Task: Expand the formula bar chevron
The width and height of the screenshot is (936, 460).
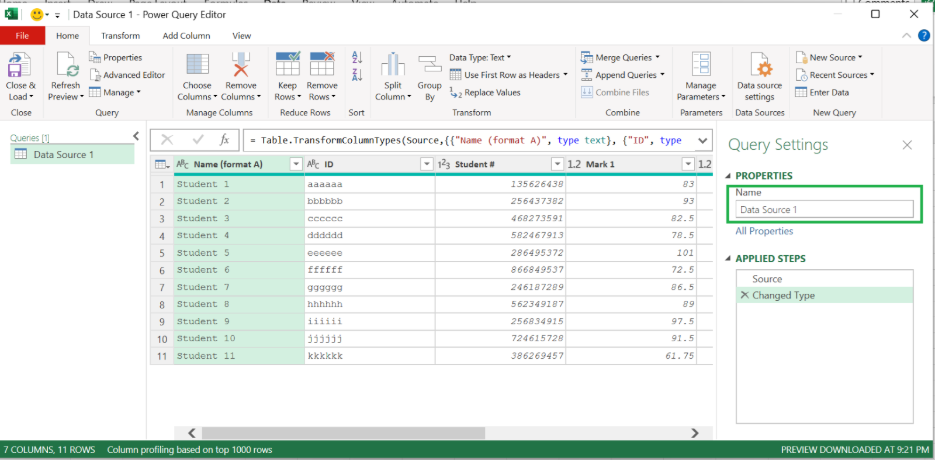Action: click(x=701, y=140)
